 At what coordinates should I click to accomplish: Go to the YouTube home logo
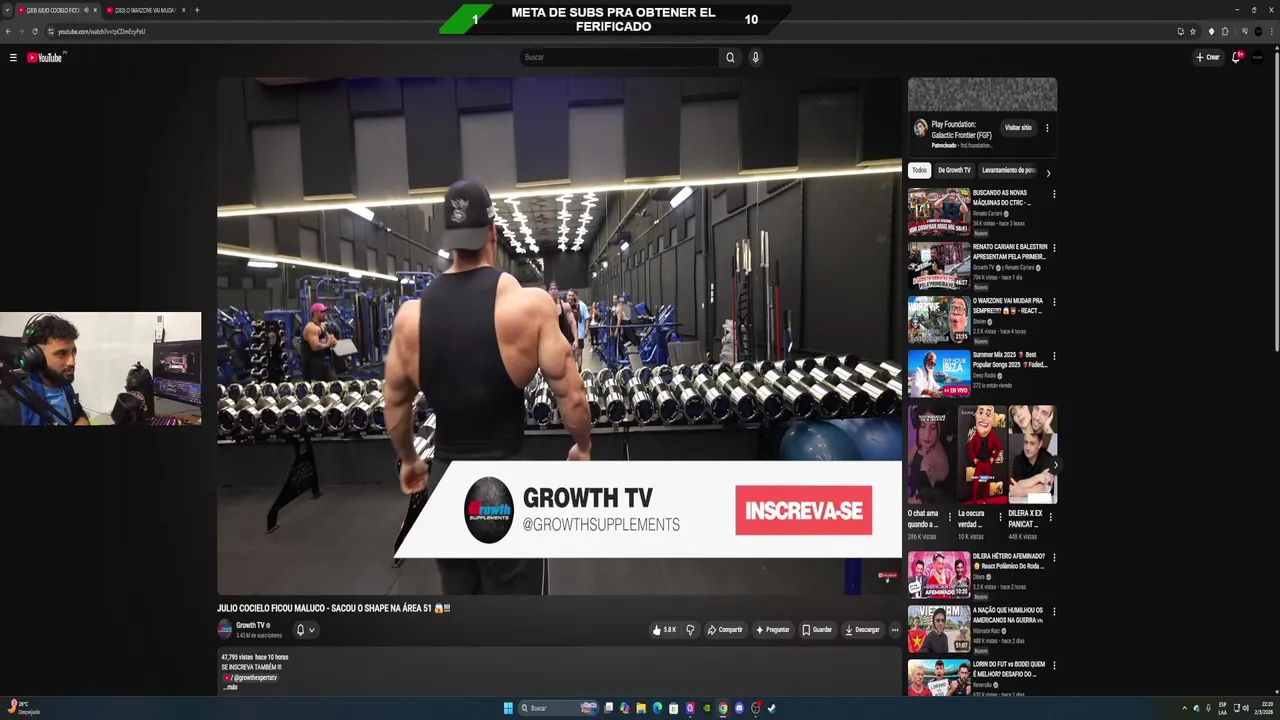point(45,57)
